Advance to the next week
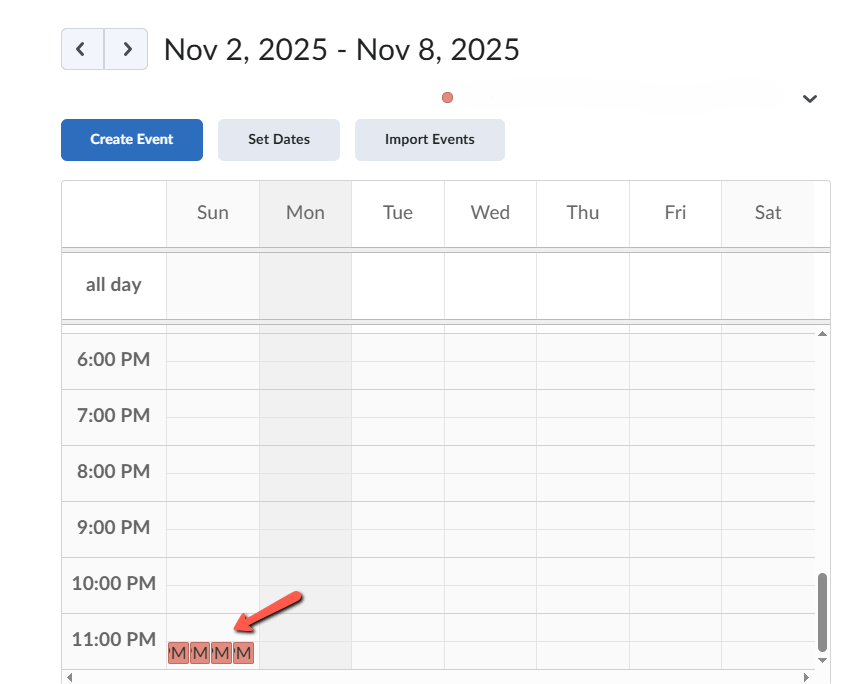The width and height of the screenshot is (857, 684). 126,48
